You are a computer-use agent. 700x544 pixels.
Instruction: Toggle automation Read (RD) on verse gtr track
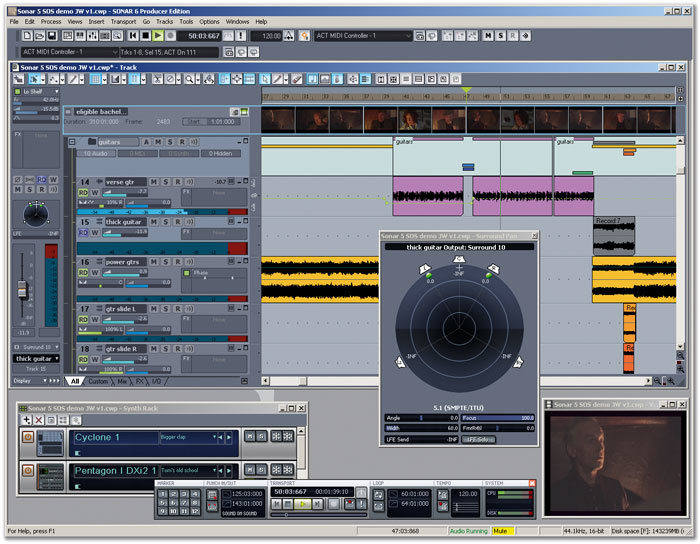click(x=83, y=193)
